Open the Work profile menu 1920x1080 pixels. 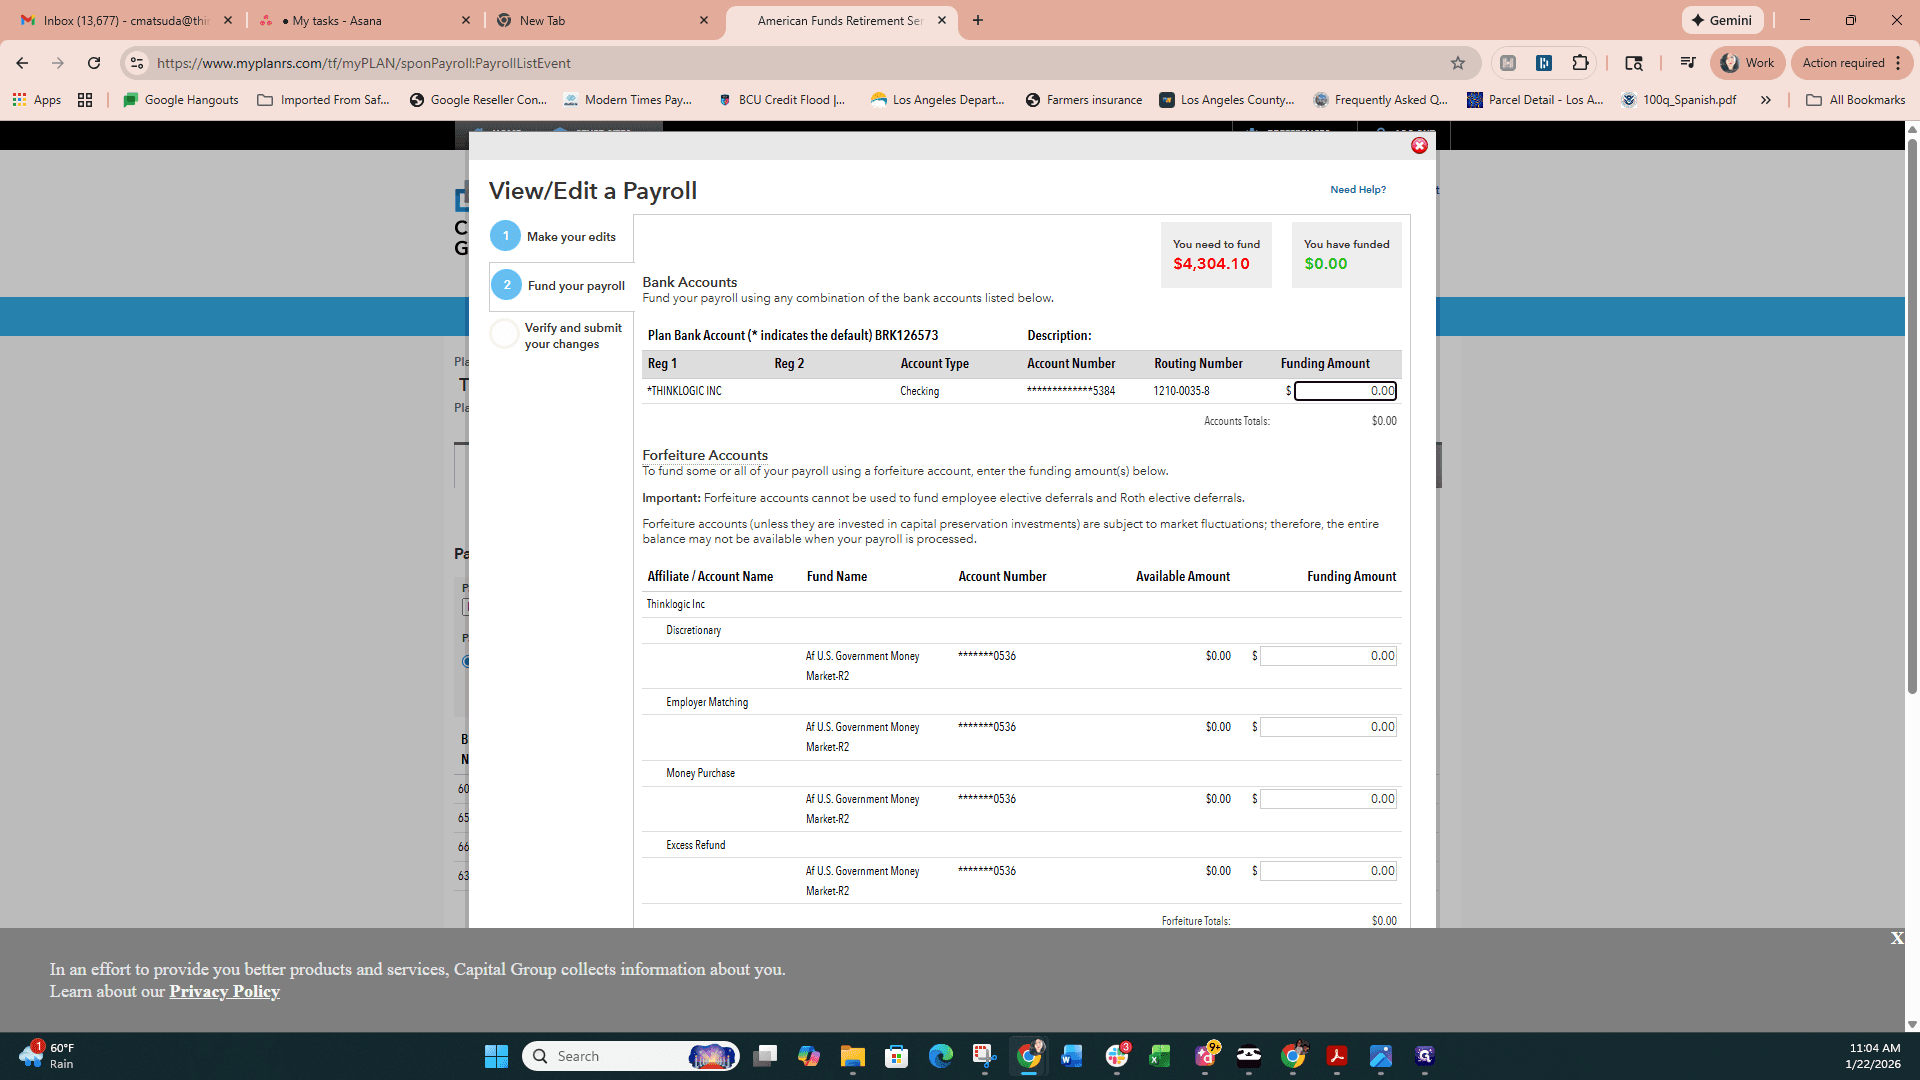pos(1748,63)
